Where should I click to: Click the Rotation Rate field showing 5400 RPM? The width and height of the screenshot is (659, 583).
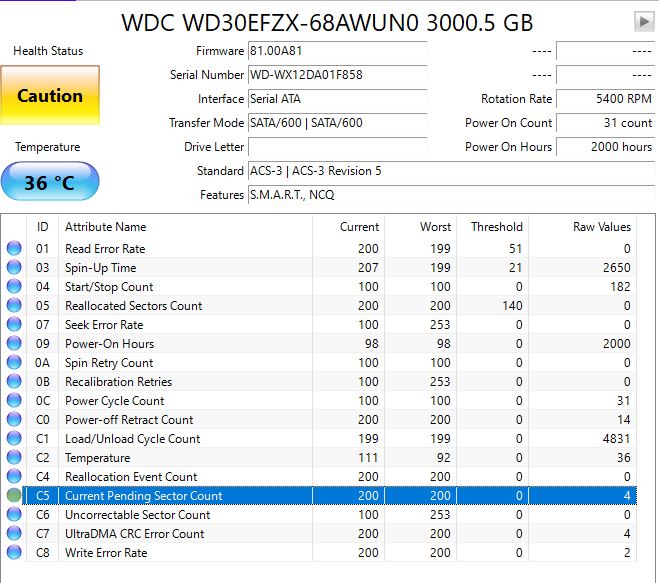605,99
